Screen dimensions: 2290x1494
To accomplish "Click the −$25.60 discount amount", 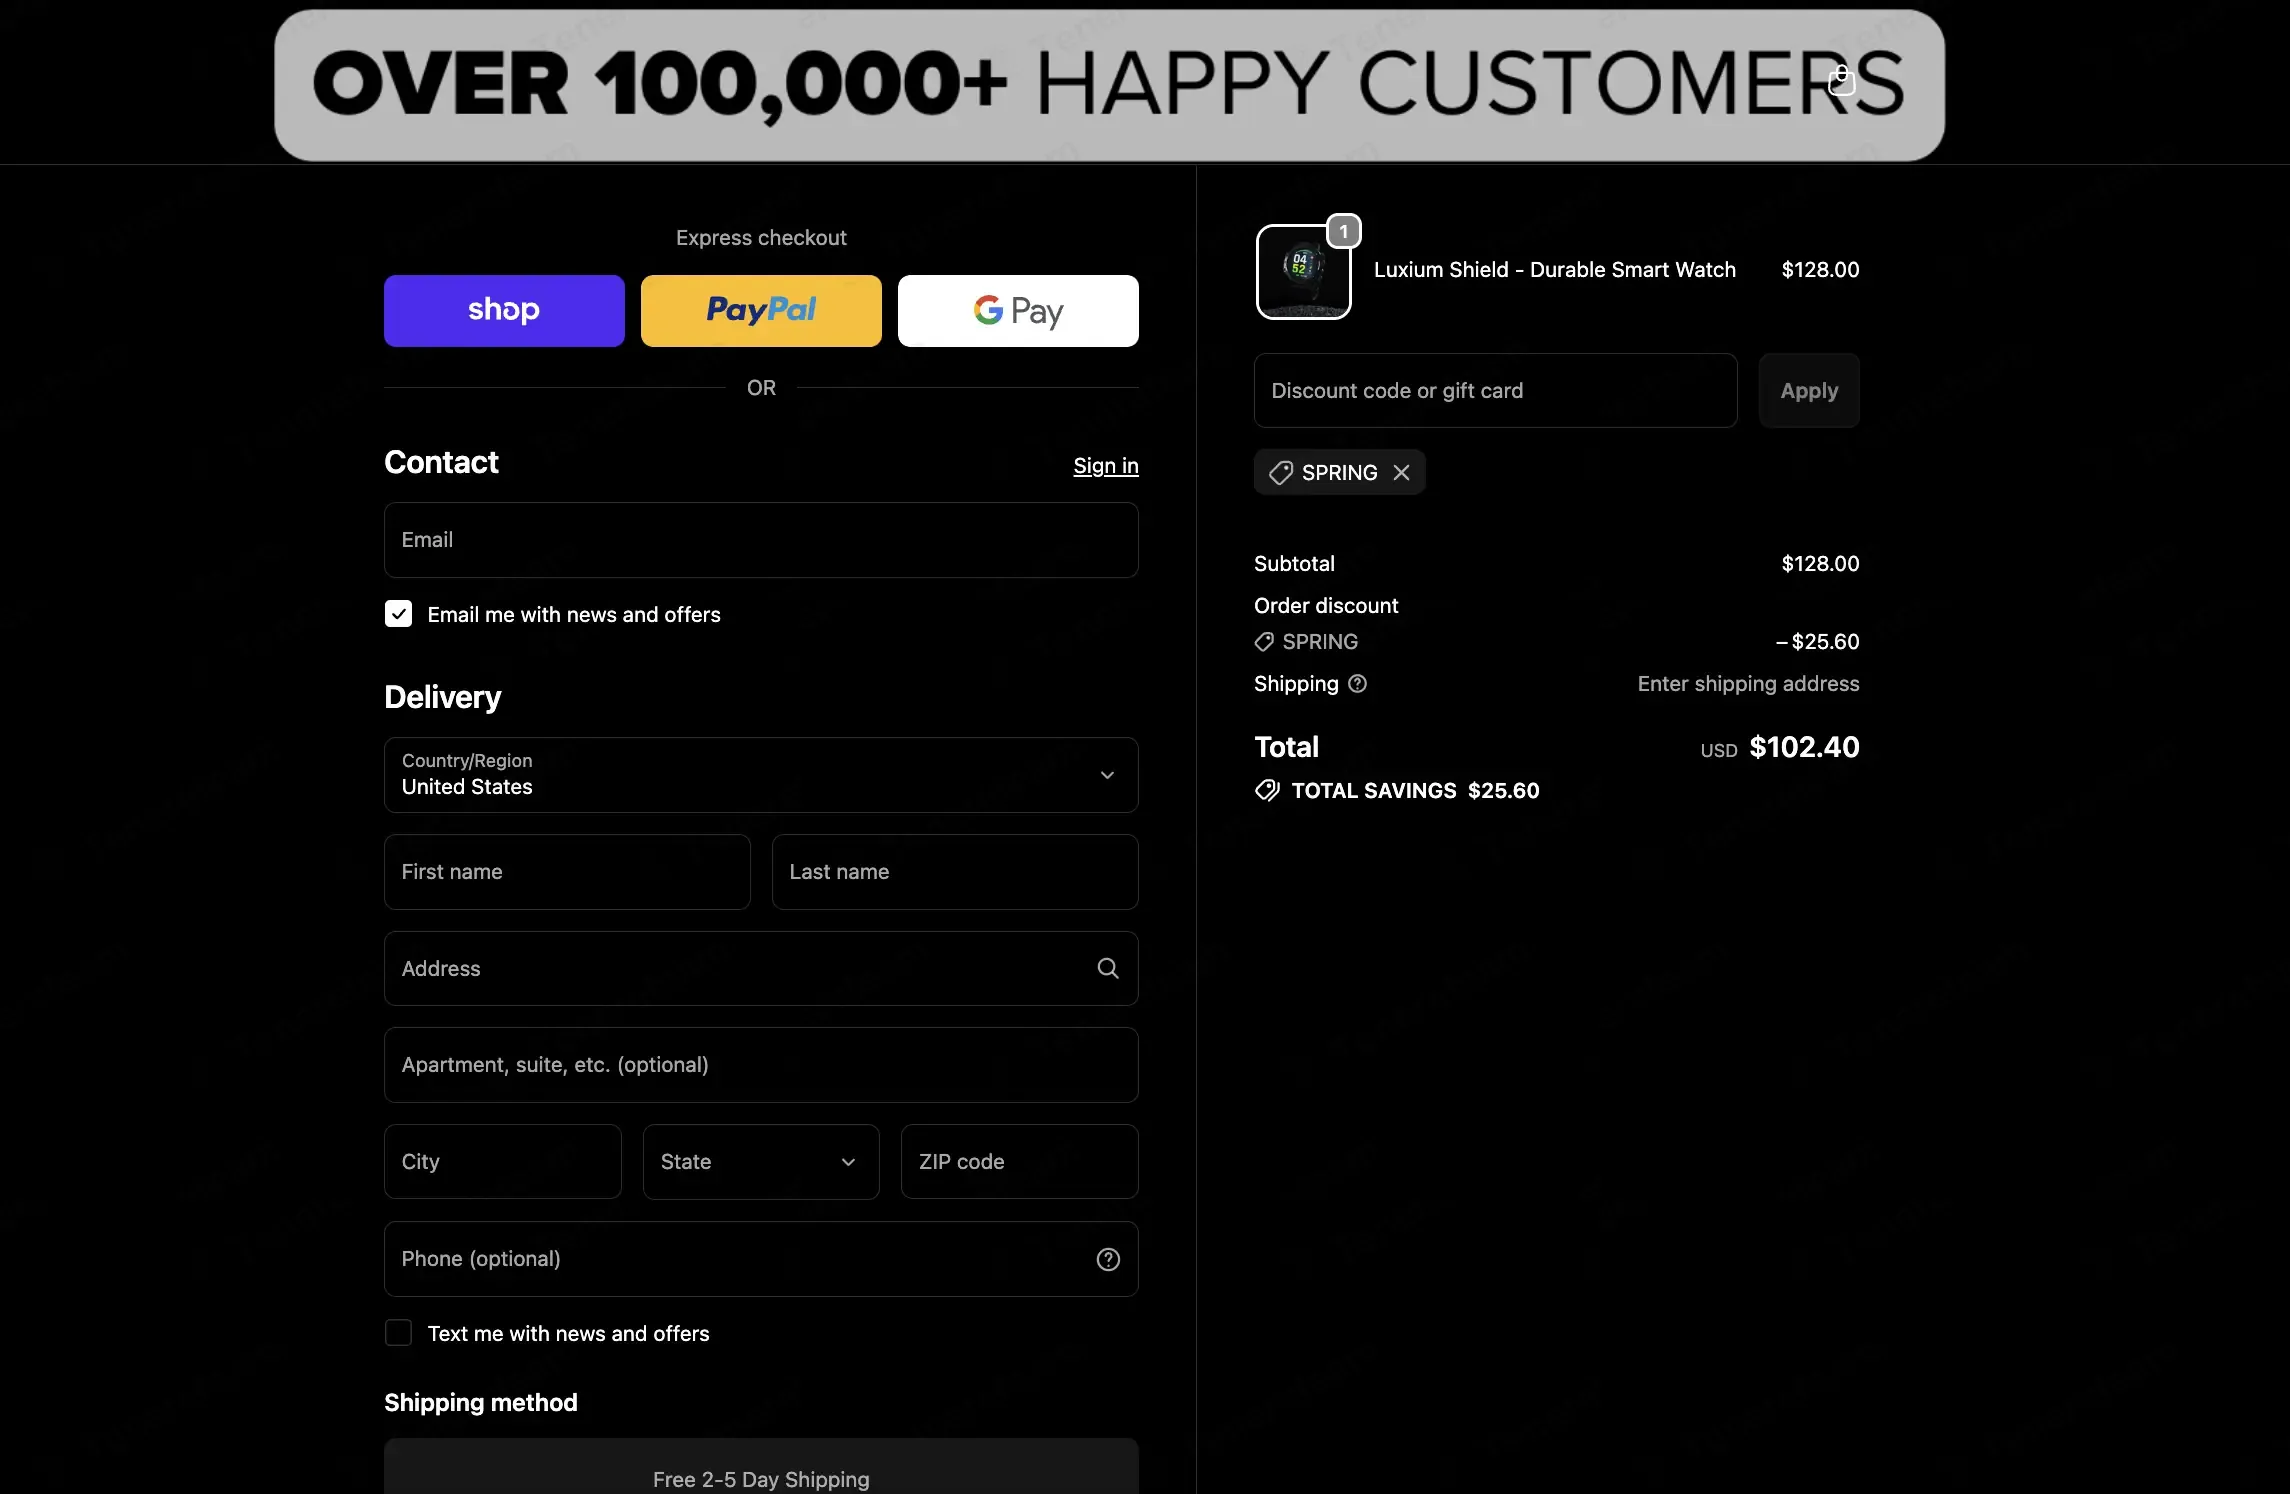I will pos(1817,642).
